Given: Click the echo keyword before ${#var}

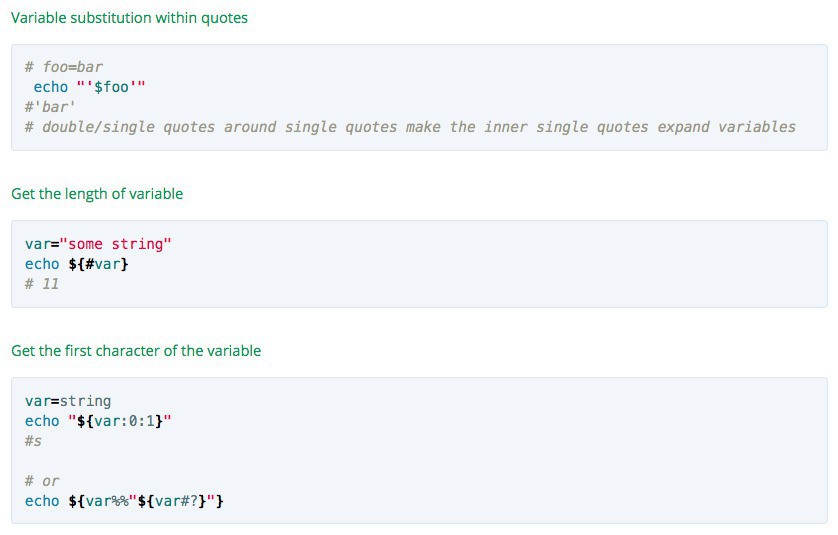Looking at the screenshot, I should click(x=42, y=264).
